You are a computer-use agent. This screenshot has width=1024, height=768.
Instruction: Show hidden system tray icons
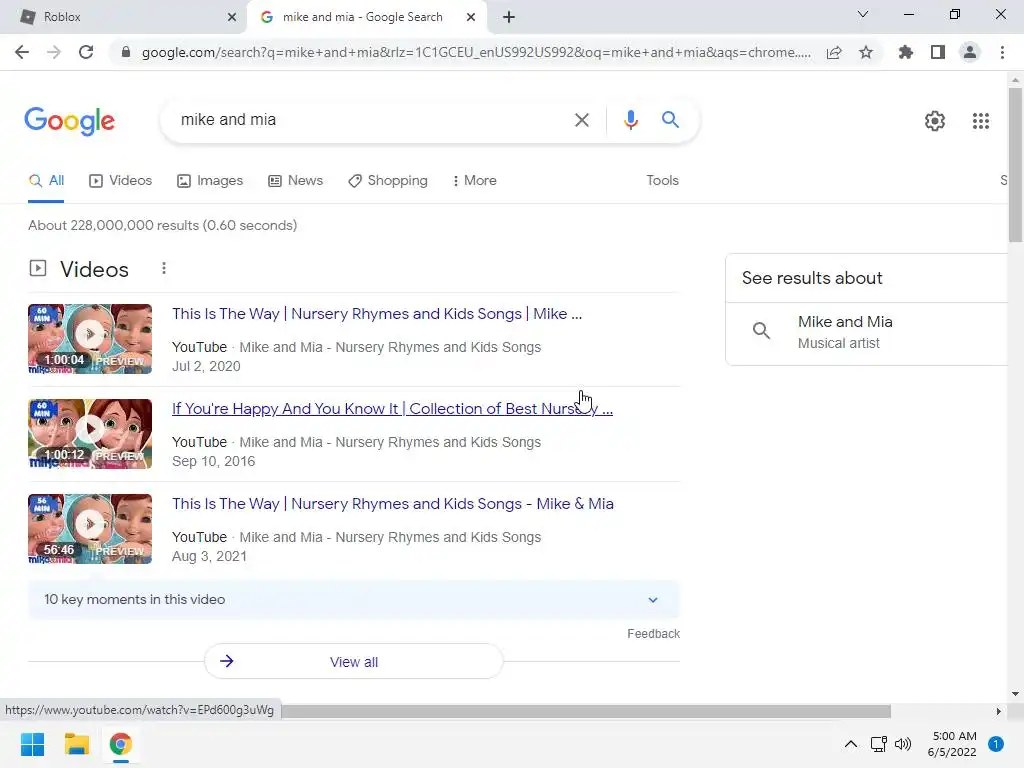click(x=850, y=744)
